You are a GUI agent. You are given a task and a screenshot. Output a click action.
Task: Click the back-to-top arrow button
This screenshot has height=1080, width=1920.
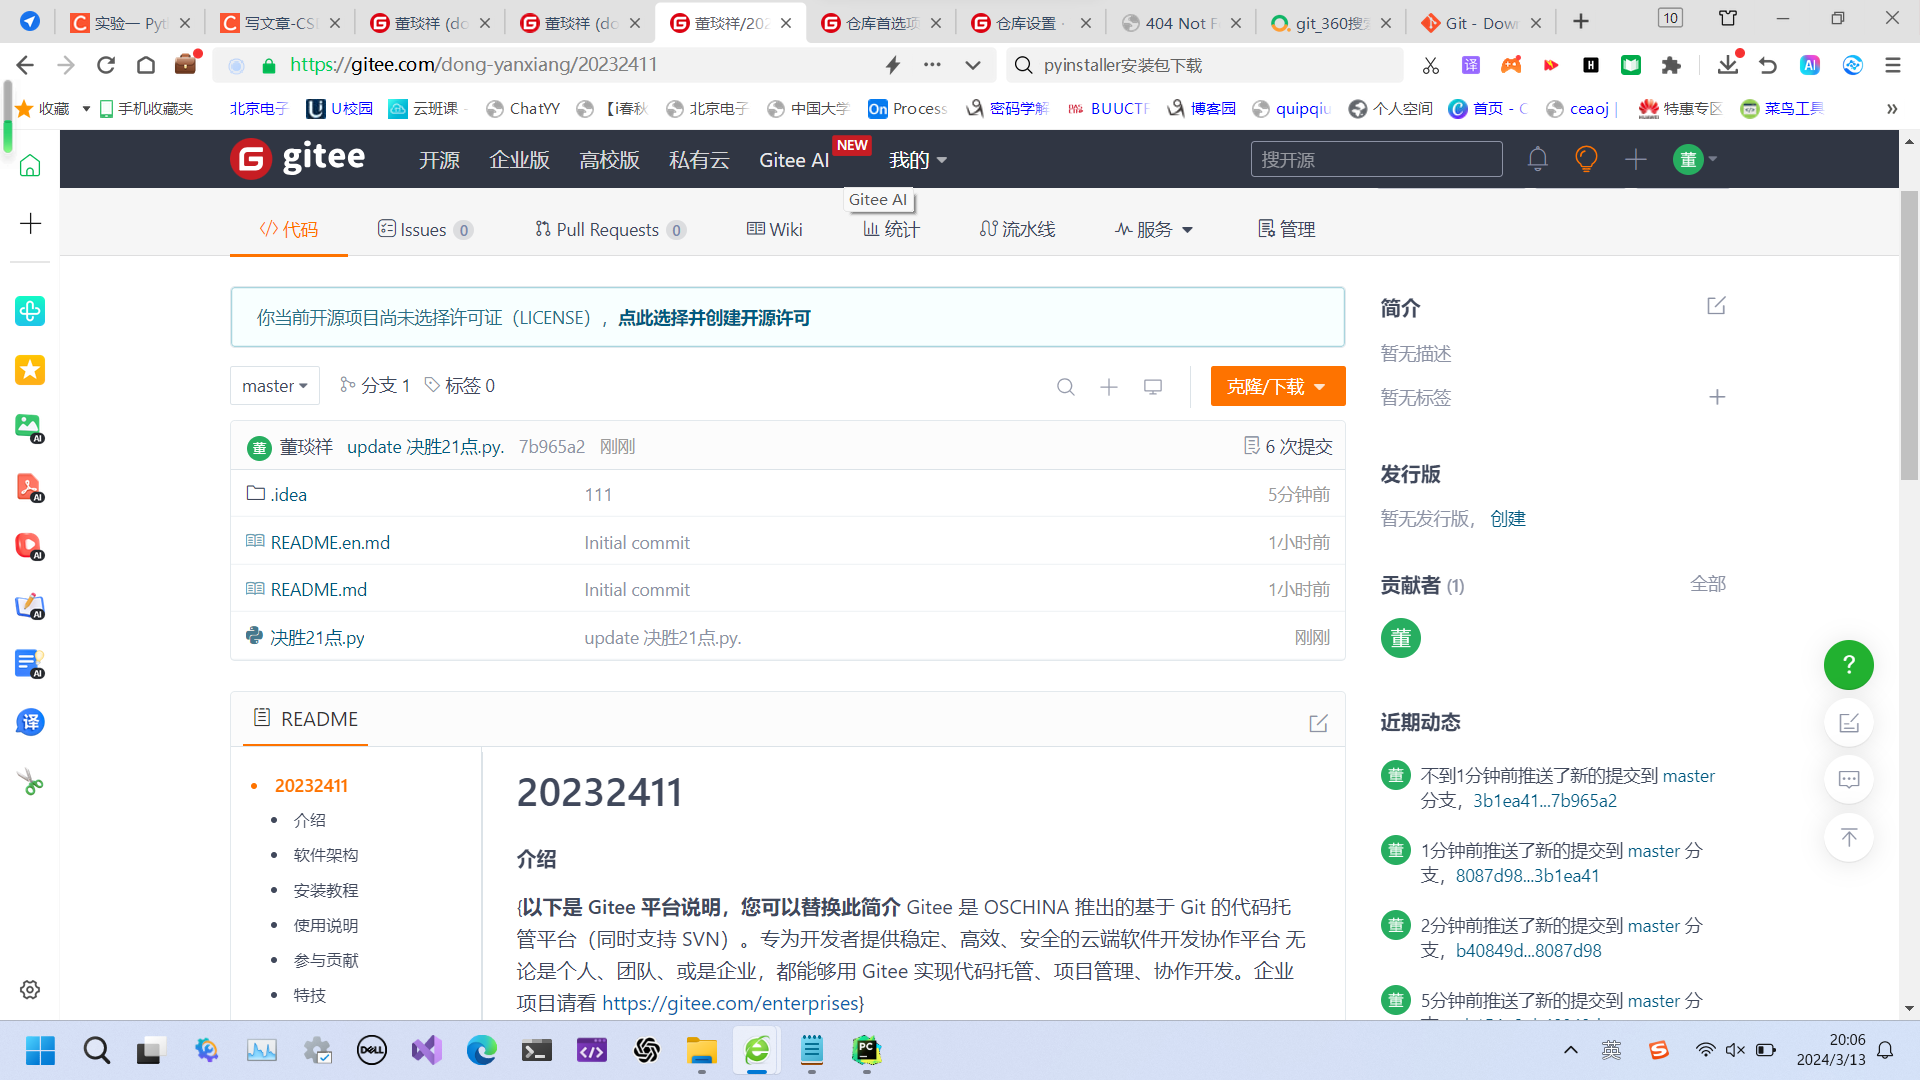point(1849,837)
